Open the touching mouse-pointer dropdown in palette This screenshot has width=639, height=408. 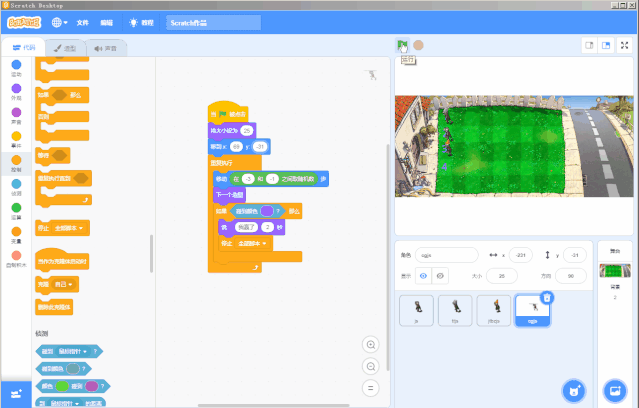pos(73,351)
